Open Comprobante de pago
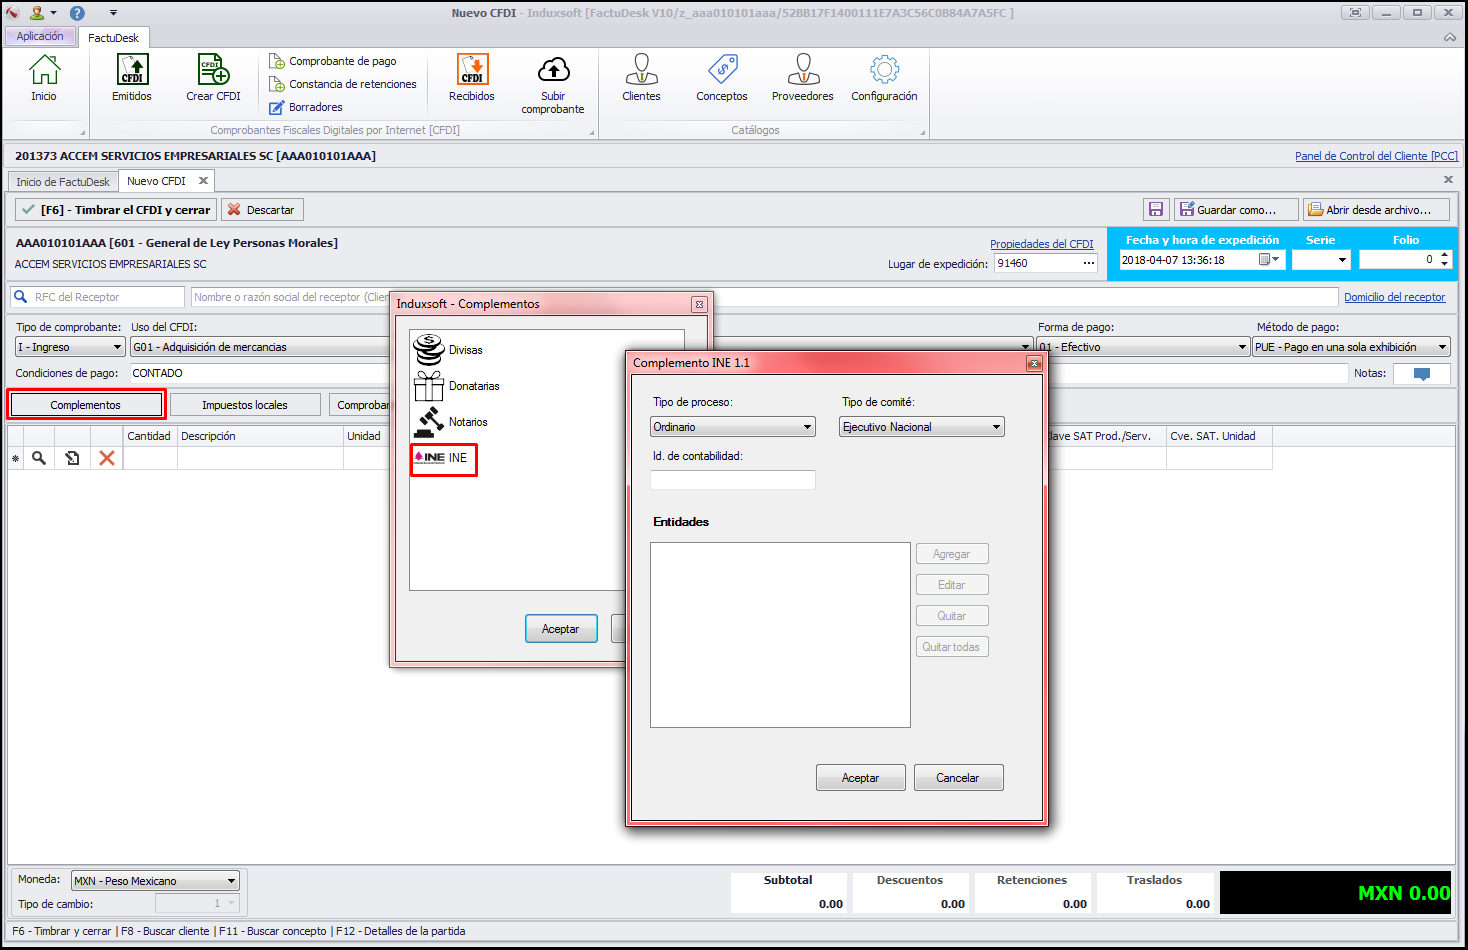1468x950 pixels. click(x=333, y=61)
